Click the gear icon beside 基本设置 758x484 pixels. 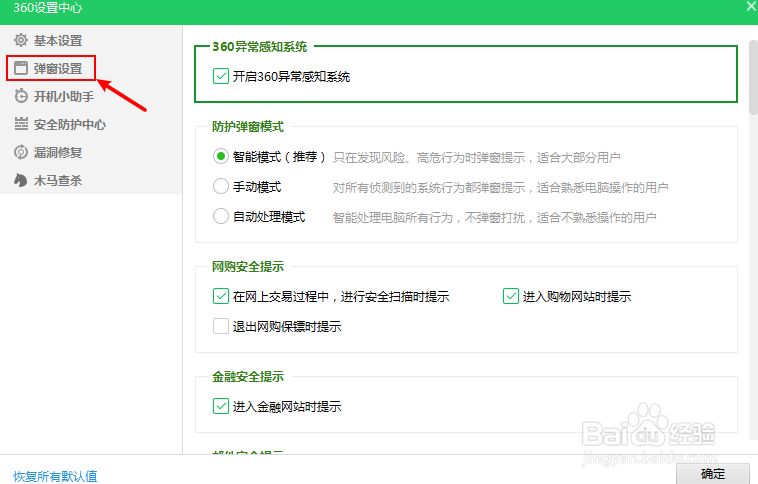[x=21, y=40]
